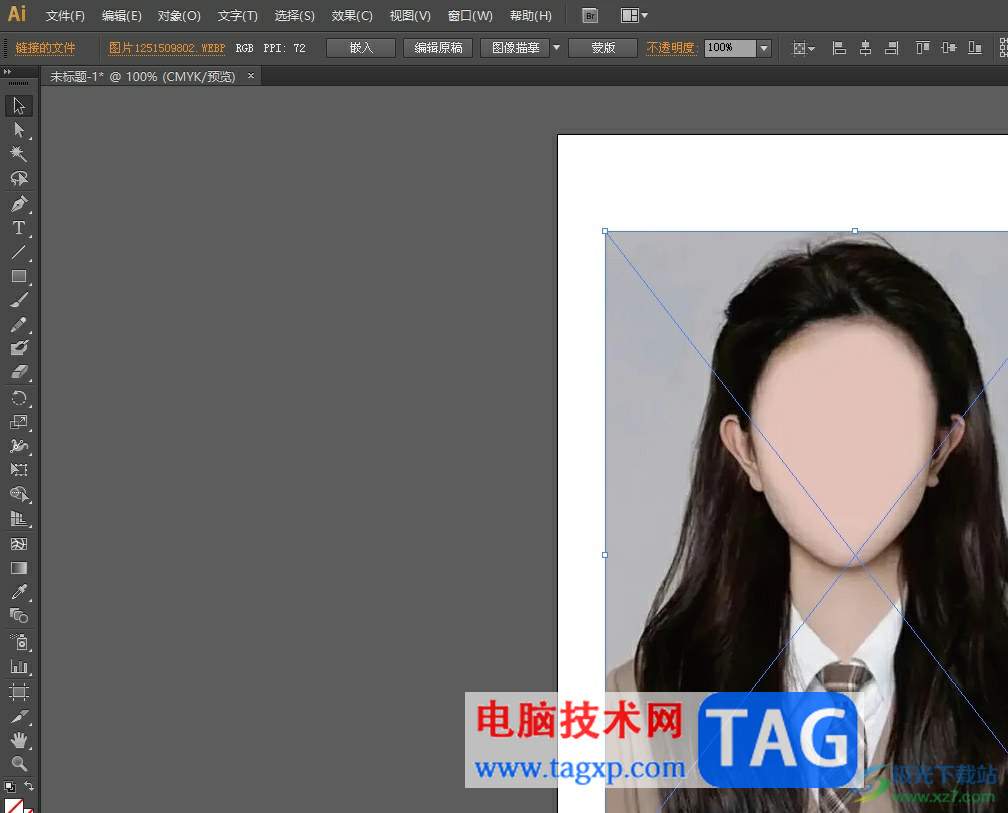Viewport: 1008px width, 813px height.
Task: Open the 不透明度 opacity panel link
Action: click(x=670, y=48)
